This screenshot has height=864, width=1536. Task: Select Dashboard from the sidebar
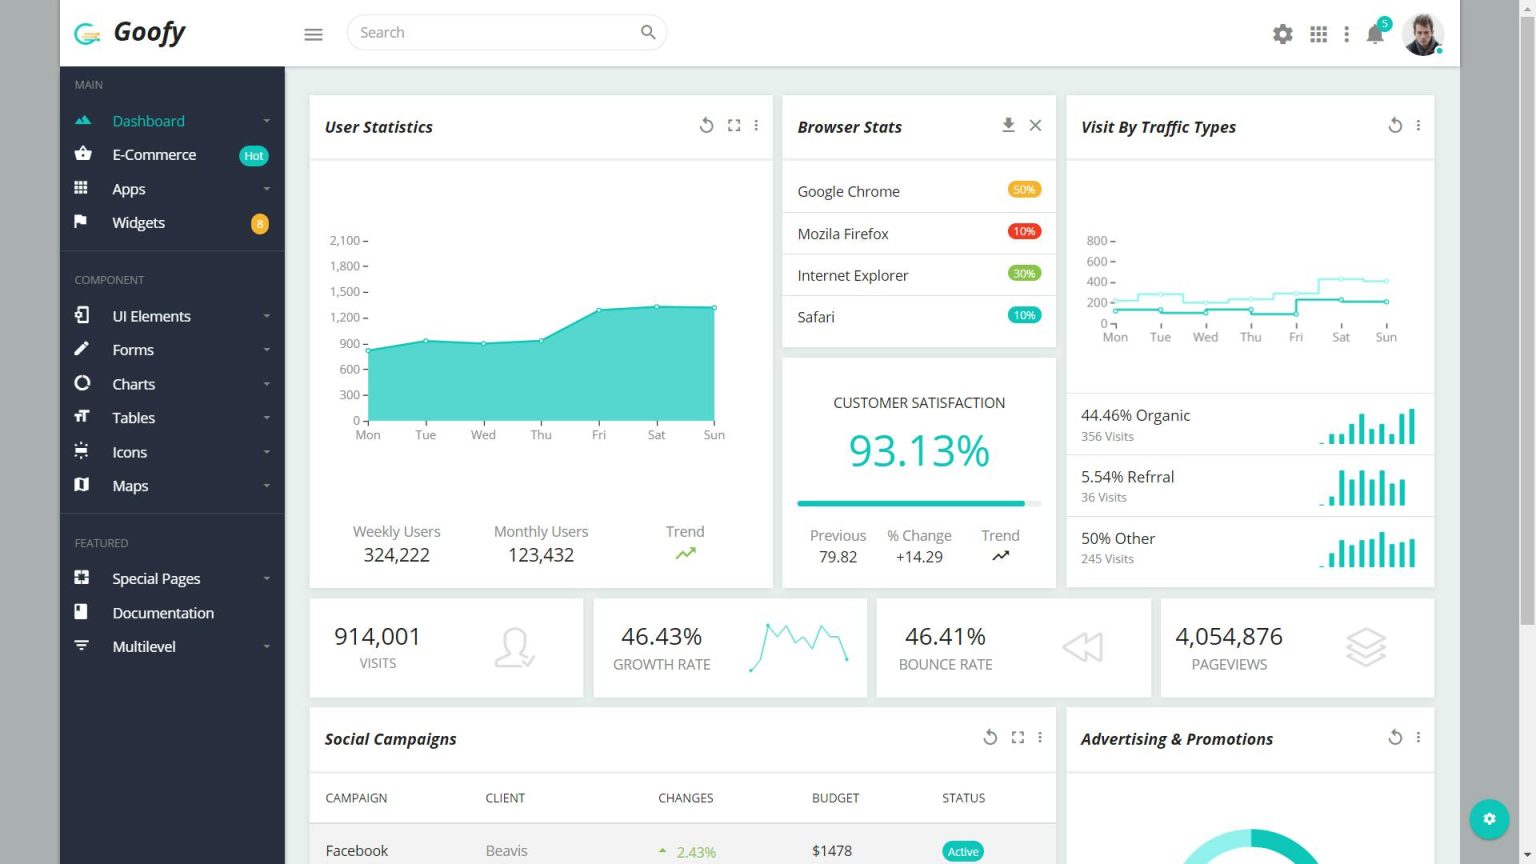click(148, 120)
